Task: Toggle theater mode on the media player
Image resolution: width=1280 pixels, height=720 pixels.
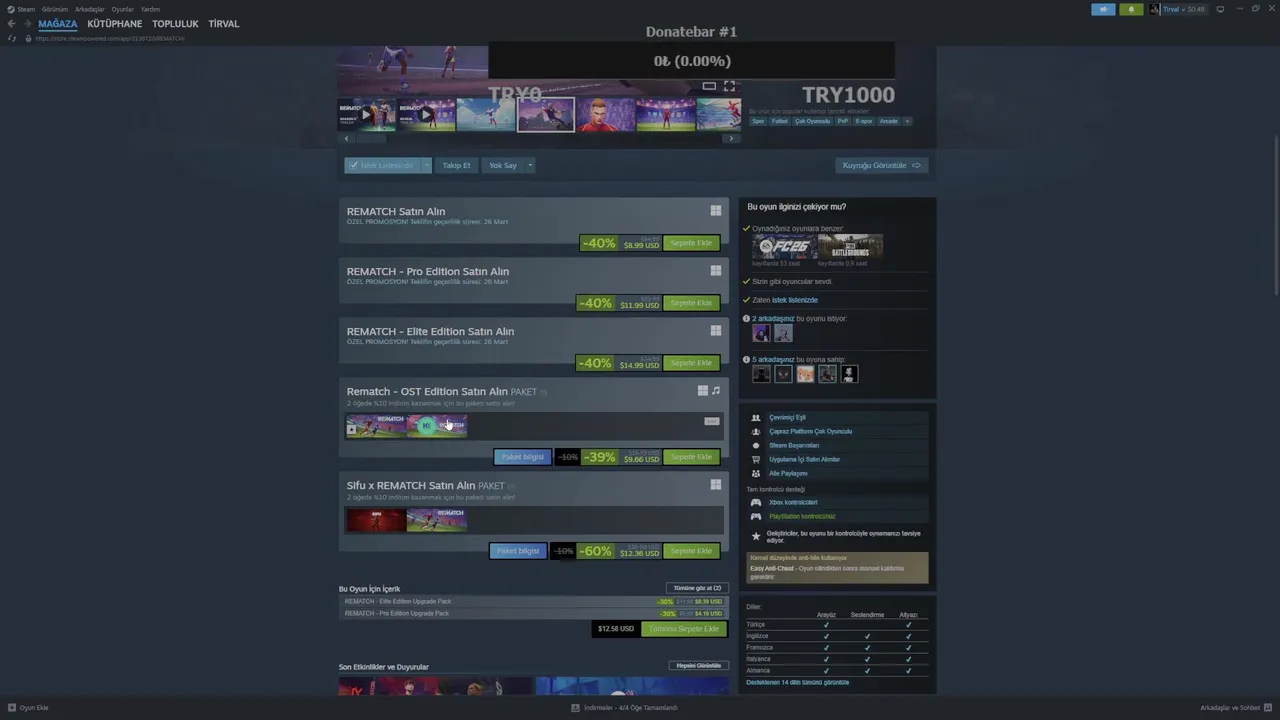Action: coord(709,86)
